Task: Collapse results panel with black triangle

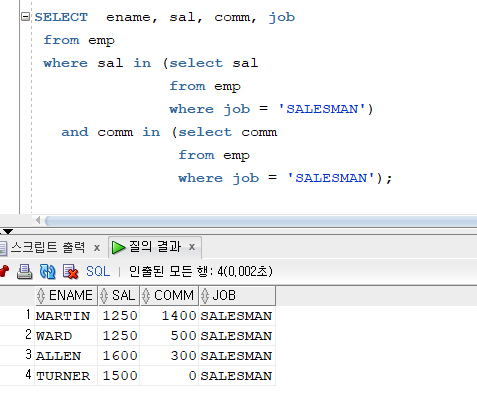Action: pyautogui.click(x=8, y=231)
